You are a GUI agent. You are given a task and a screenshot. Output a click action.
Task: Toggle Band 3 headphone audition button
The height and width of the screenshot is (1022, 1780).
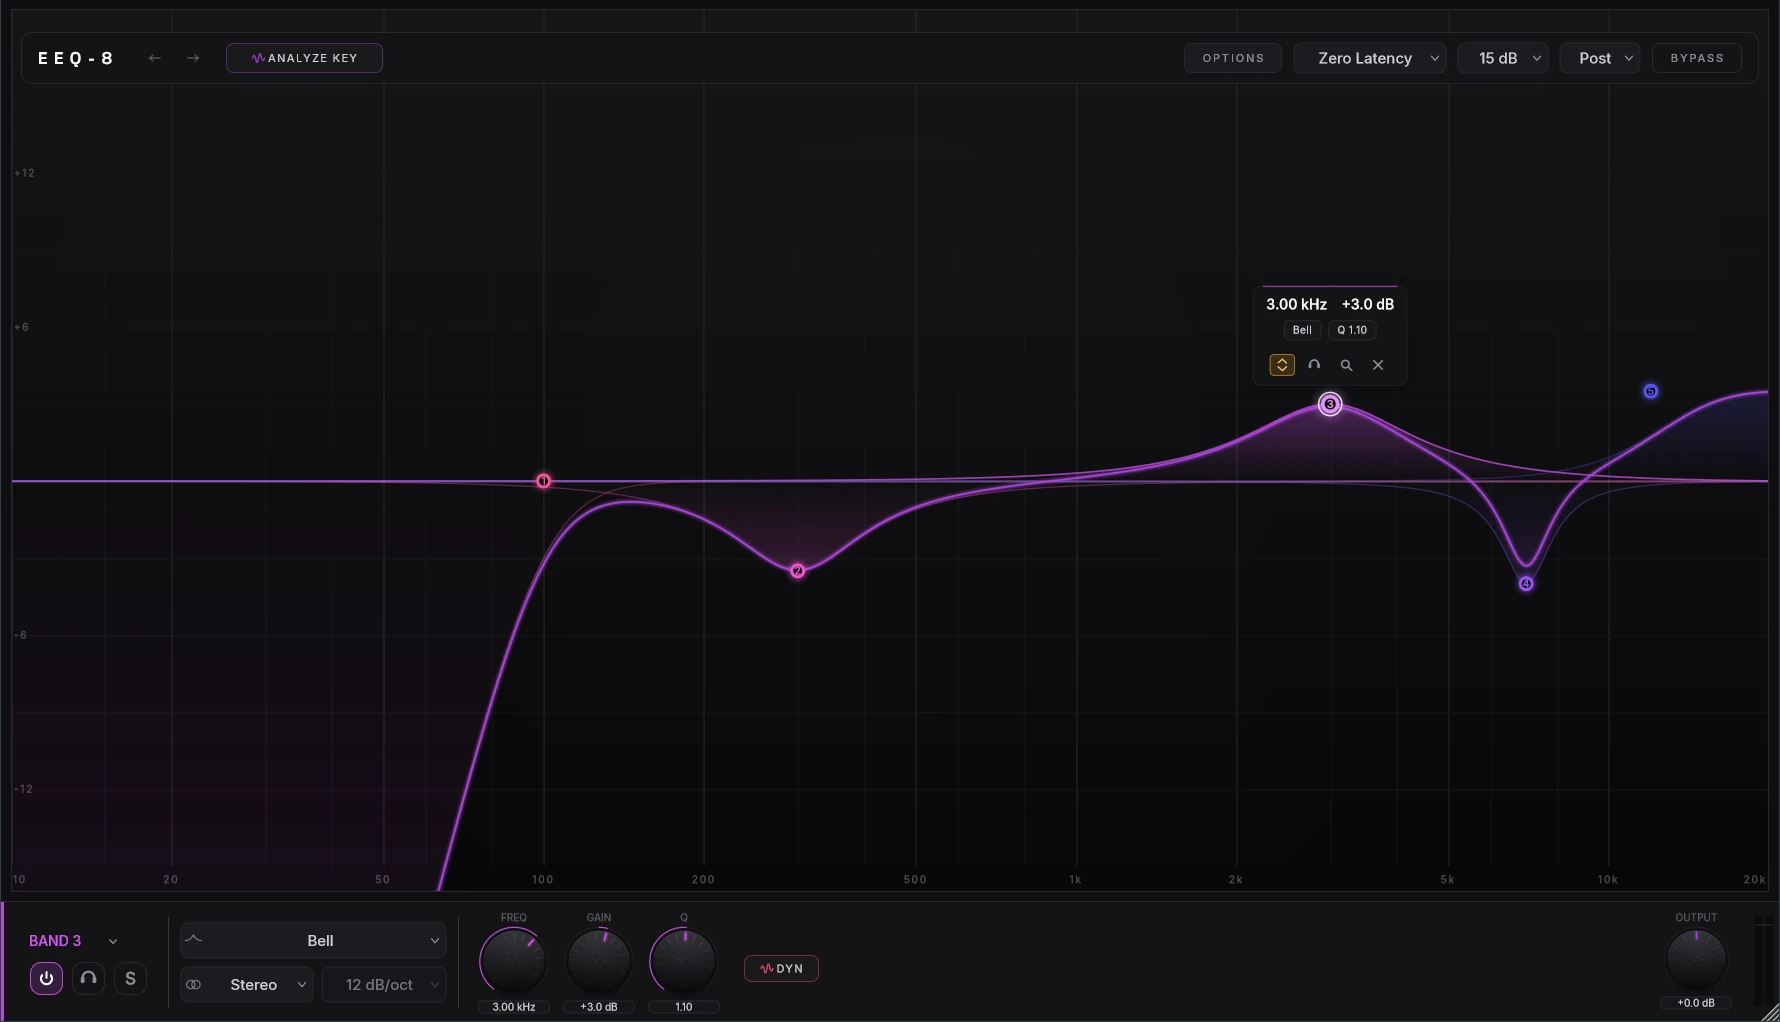click(x=88, y=978)
